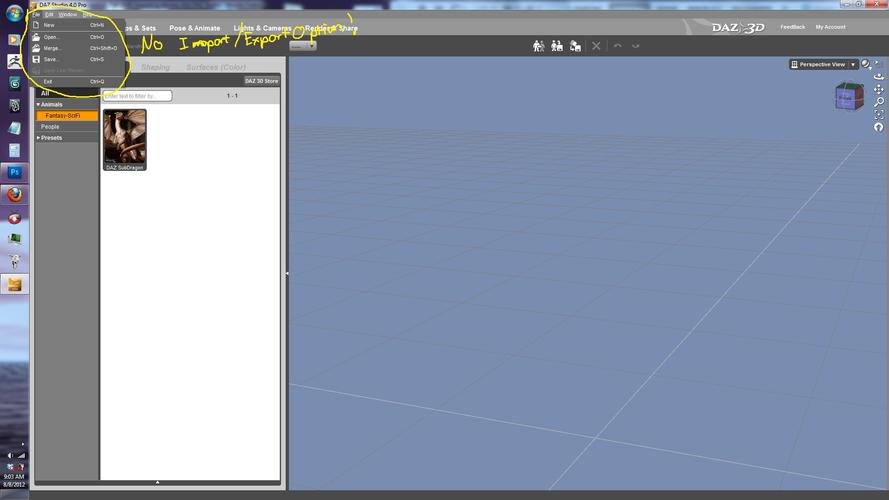Choose Save... from the File menu

click(x=78, y=59)
